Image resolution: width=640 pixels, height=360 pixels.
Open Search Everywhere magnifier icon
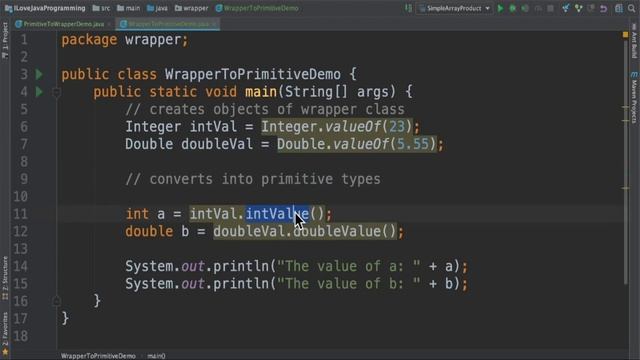click(x=631, y=8)
